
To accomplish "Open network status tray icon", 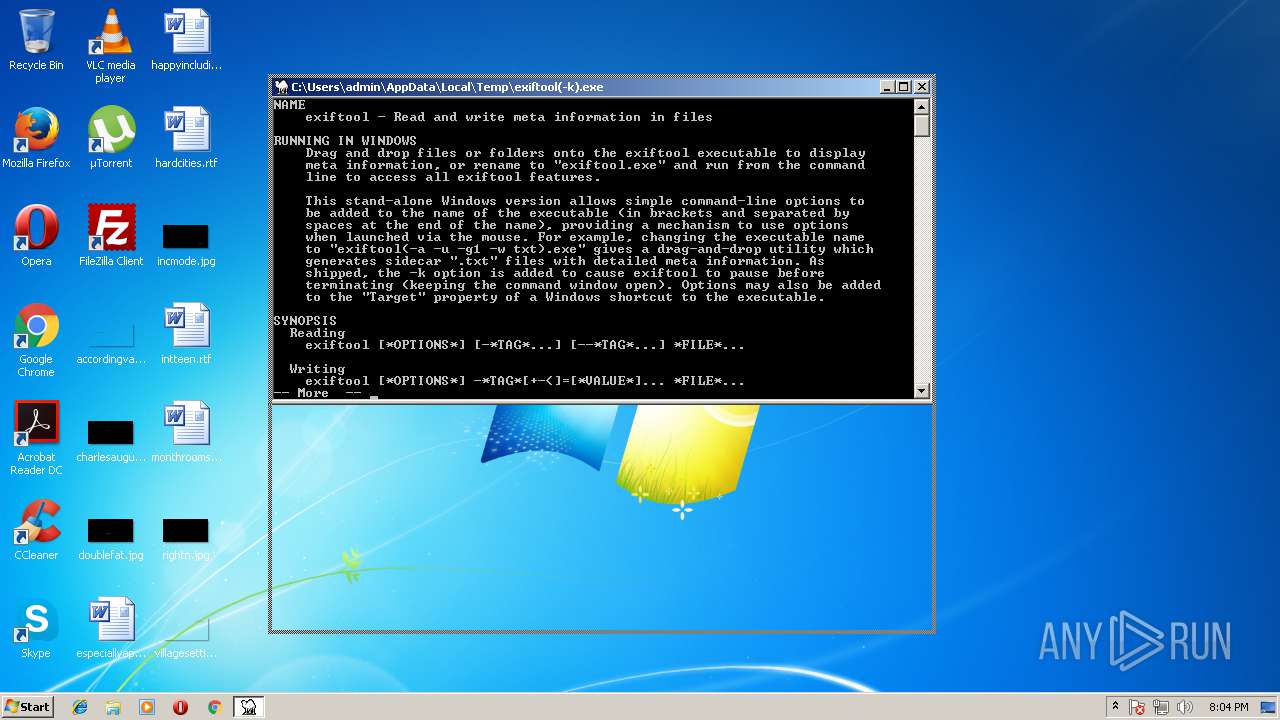I will 1161,707.
